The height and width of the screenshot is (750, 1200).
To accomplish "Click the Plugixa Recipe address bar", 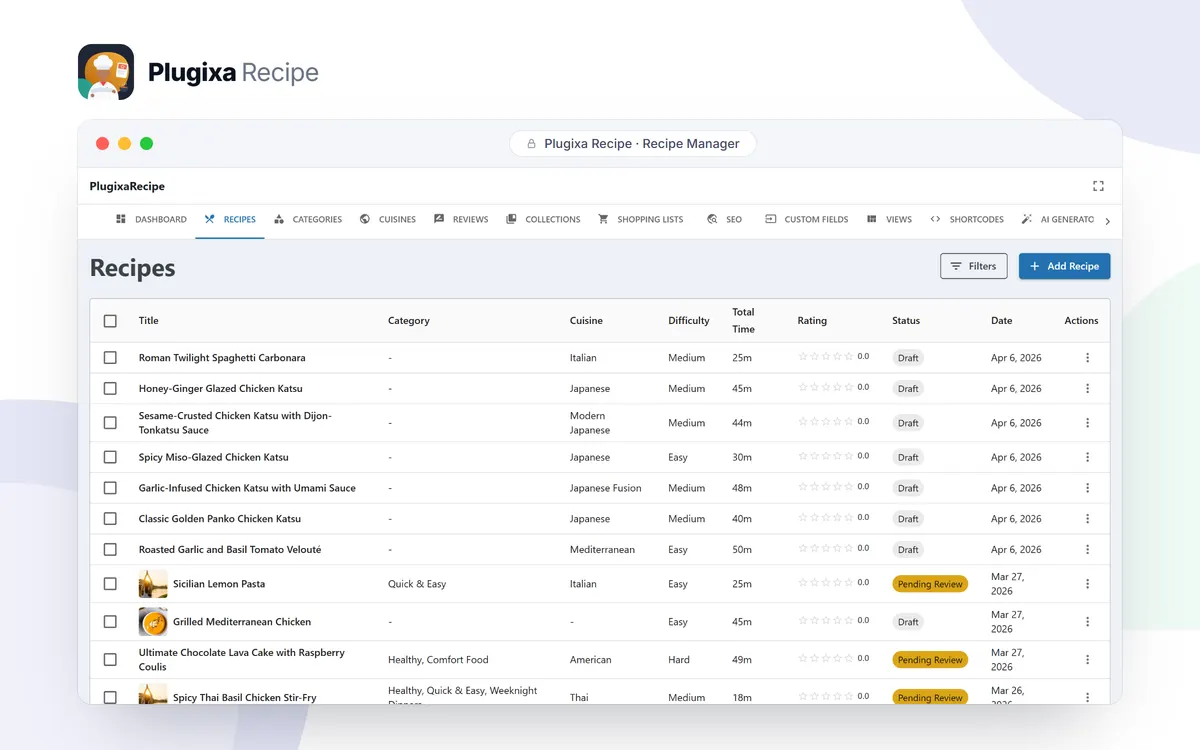I will 633,144.
